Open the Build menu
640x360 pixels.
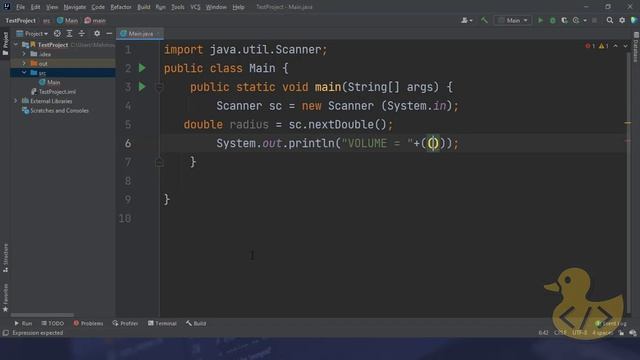coord(144,7)
